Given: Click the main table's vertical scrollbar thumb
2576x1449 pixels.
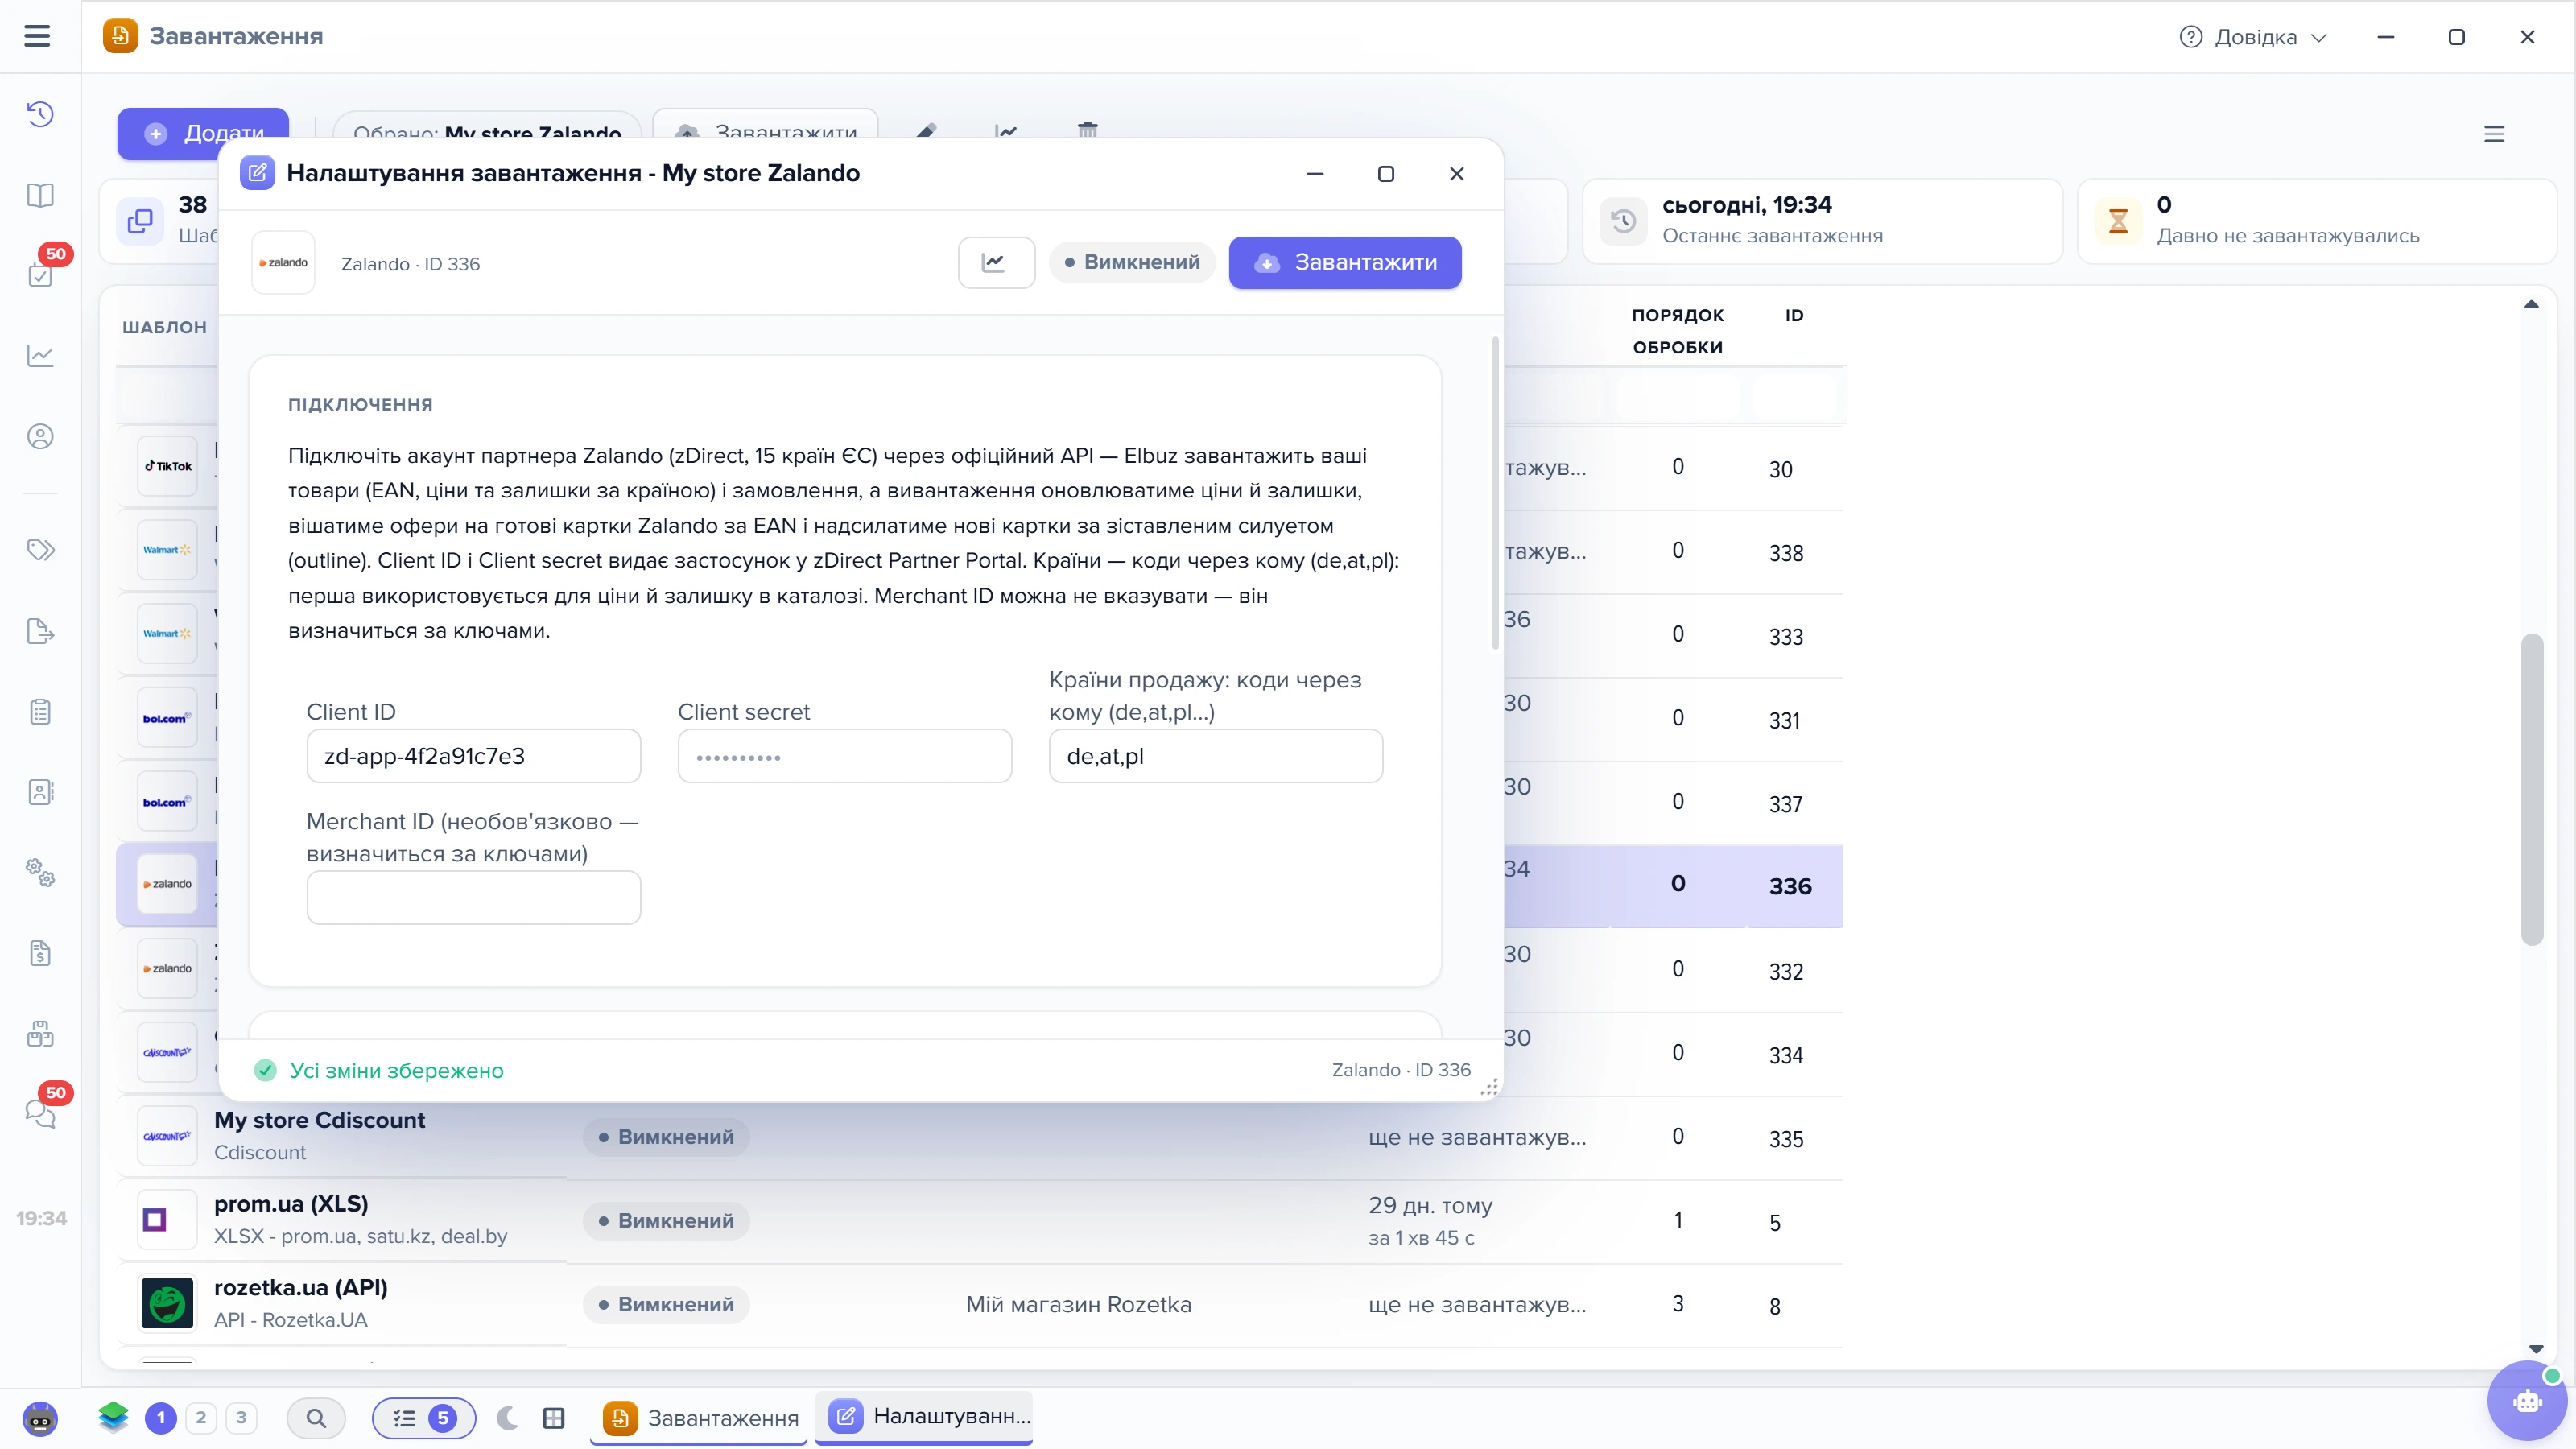Looking at the screenshot, I should pyautogui.click(x=2532, y=789).
